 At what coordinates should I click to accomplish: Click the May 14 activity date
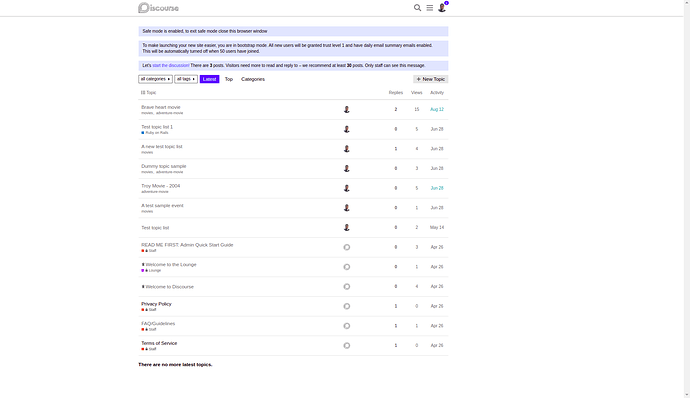[x=437, y=227]
